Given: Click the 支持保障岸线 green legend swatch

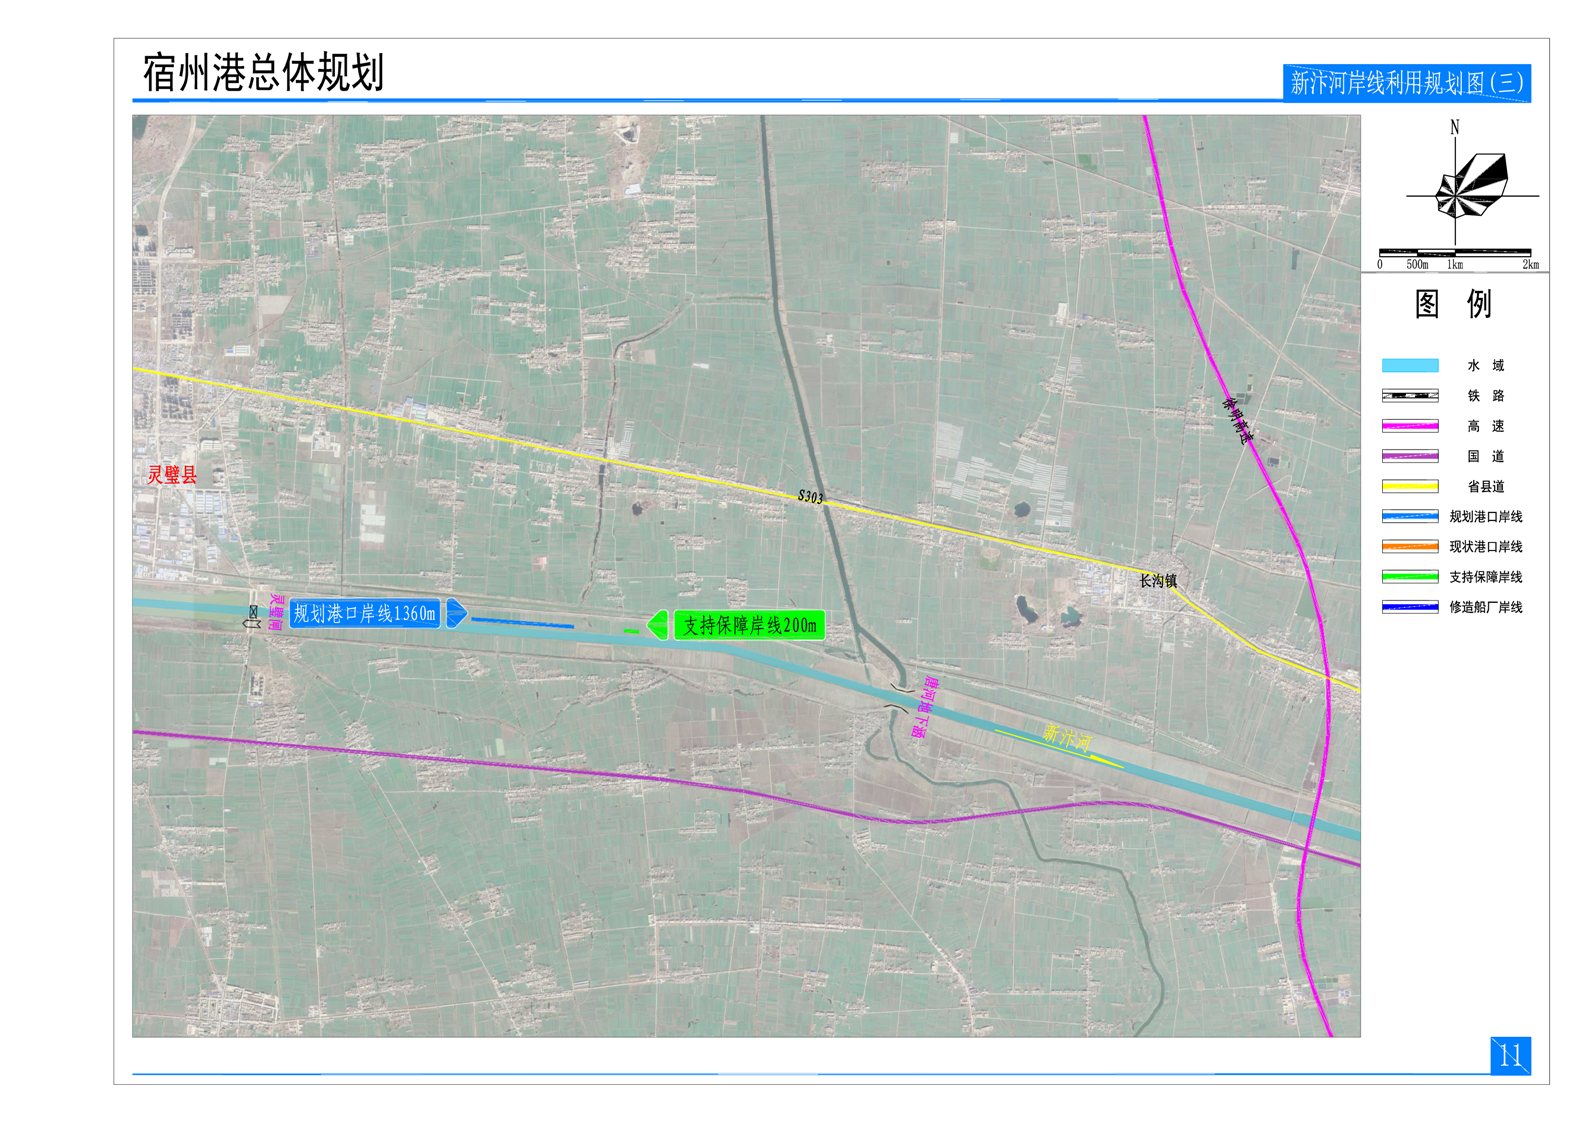Looking at the screenshot, I should tap(1410, 577).
